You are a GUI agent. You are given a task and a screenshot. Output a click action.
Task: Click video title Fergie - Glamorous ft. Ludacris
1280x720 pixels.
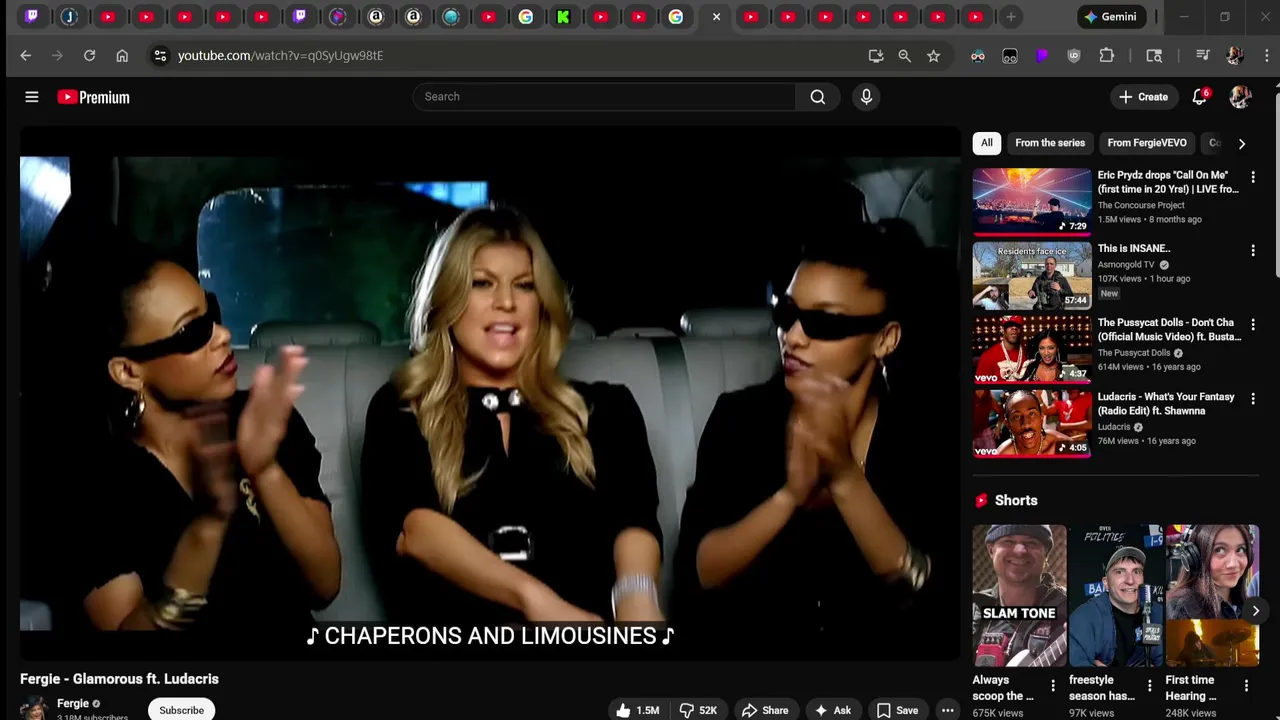119,679
